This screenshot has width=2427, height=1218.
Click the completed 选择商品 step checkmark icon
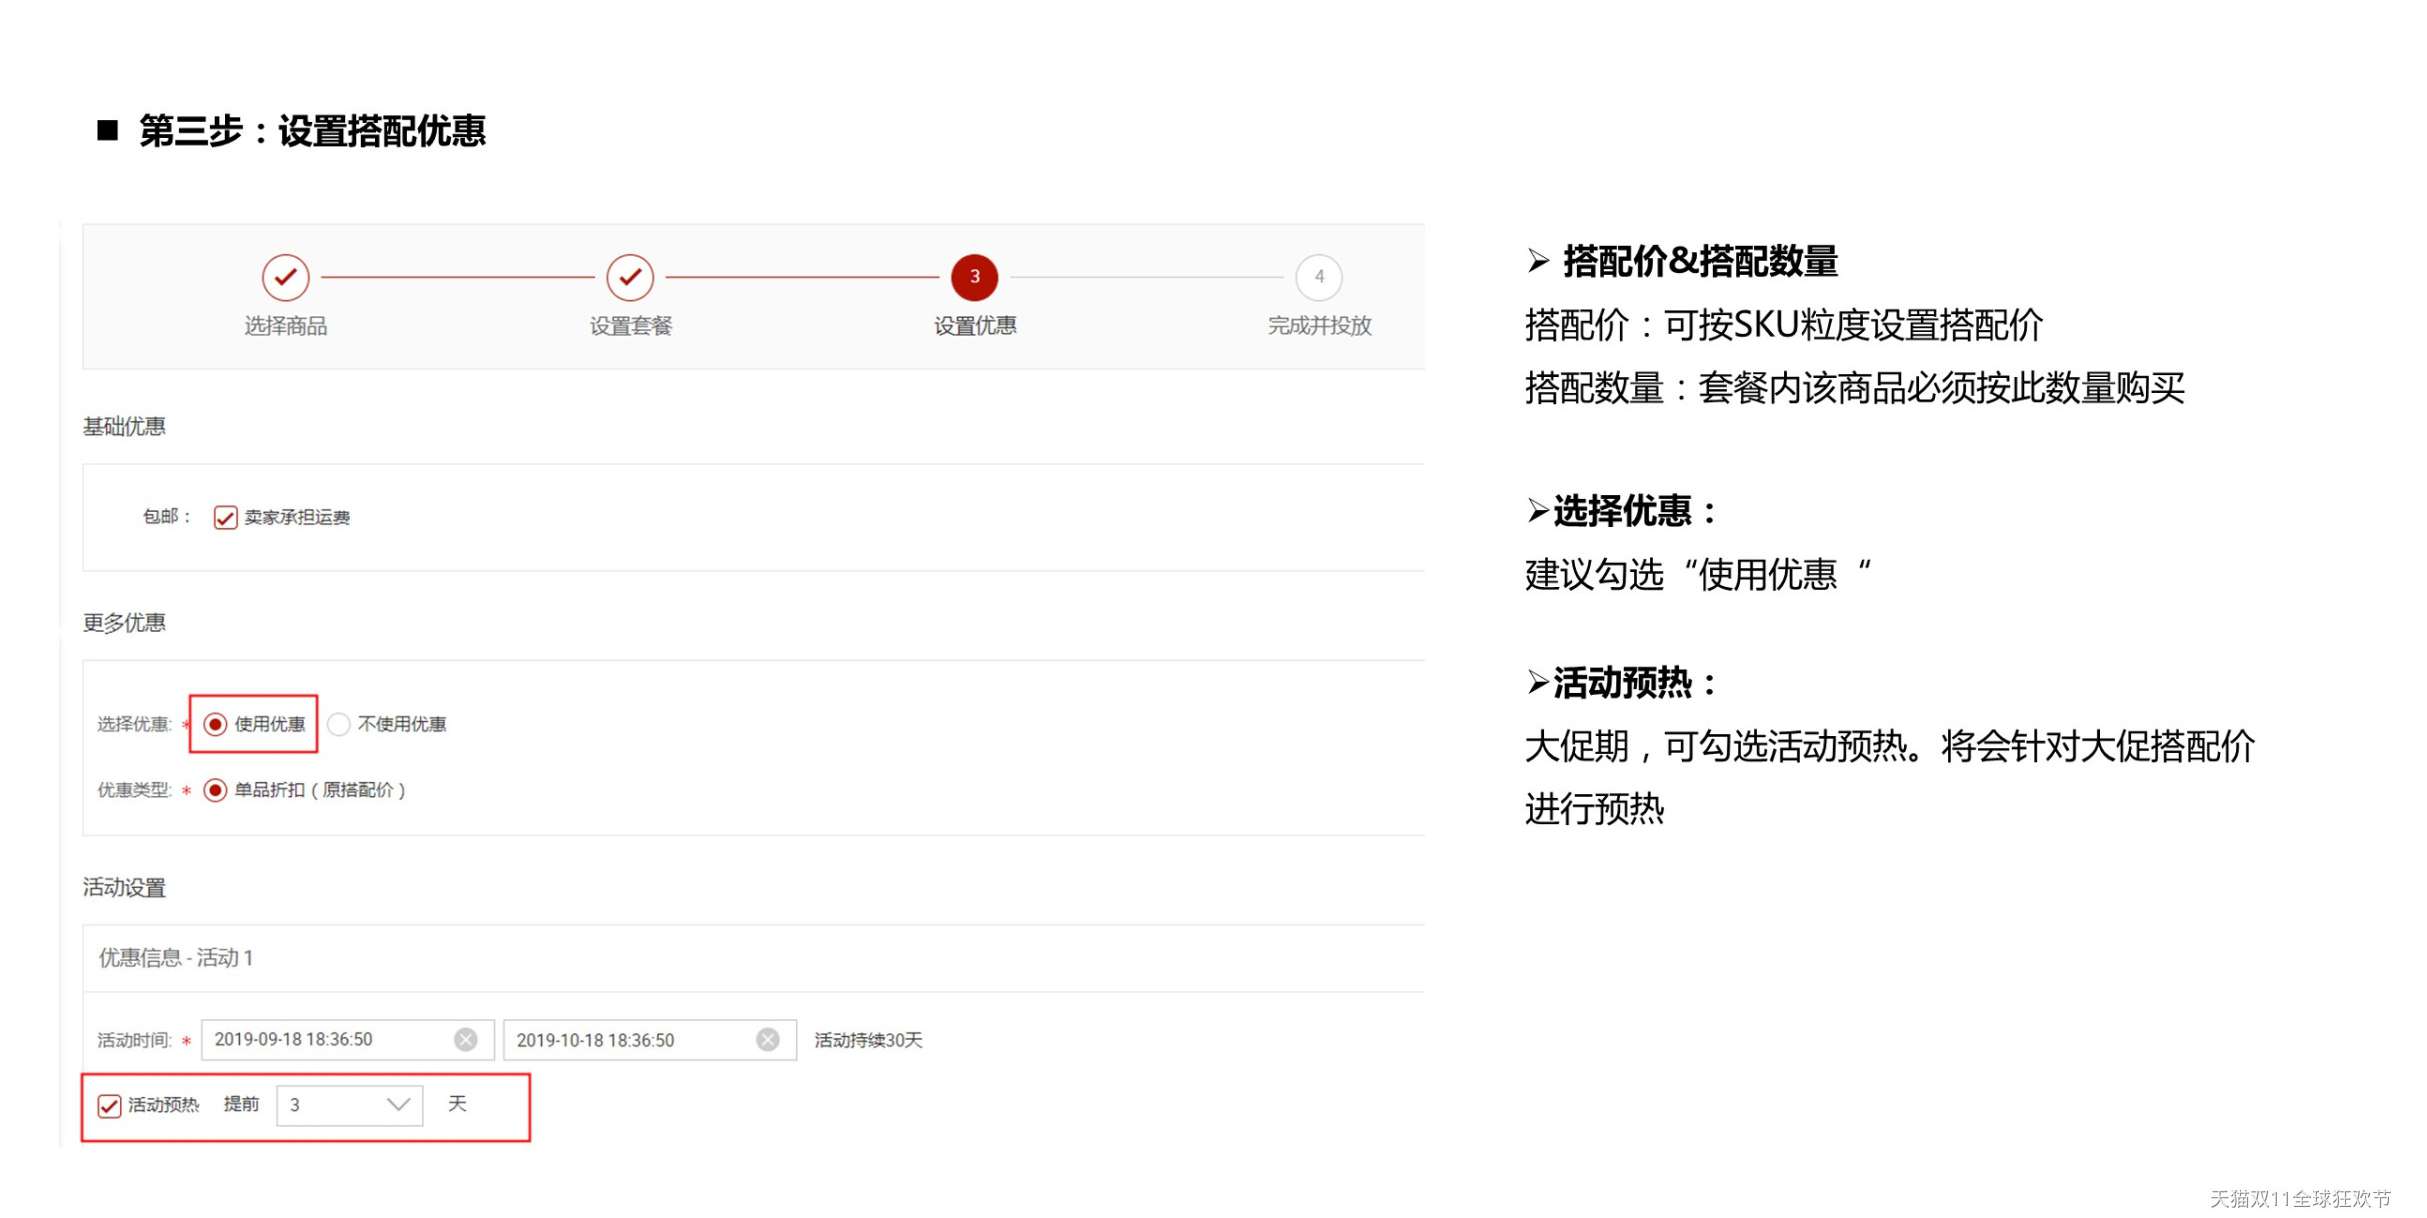click(285, 277)
